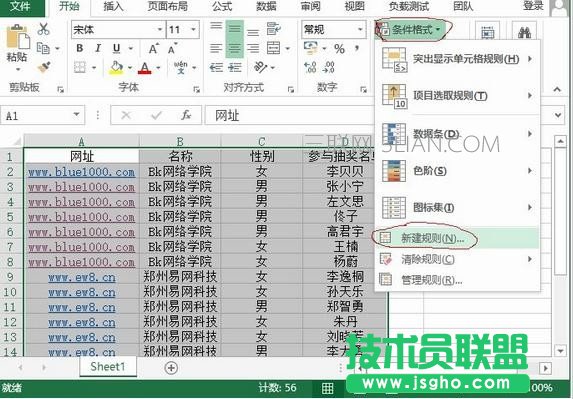Image resolution: width=573 pixels, height=399 pixels.
Task: Apply comma style
Action: coord(357,48)
